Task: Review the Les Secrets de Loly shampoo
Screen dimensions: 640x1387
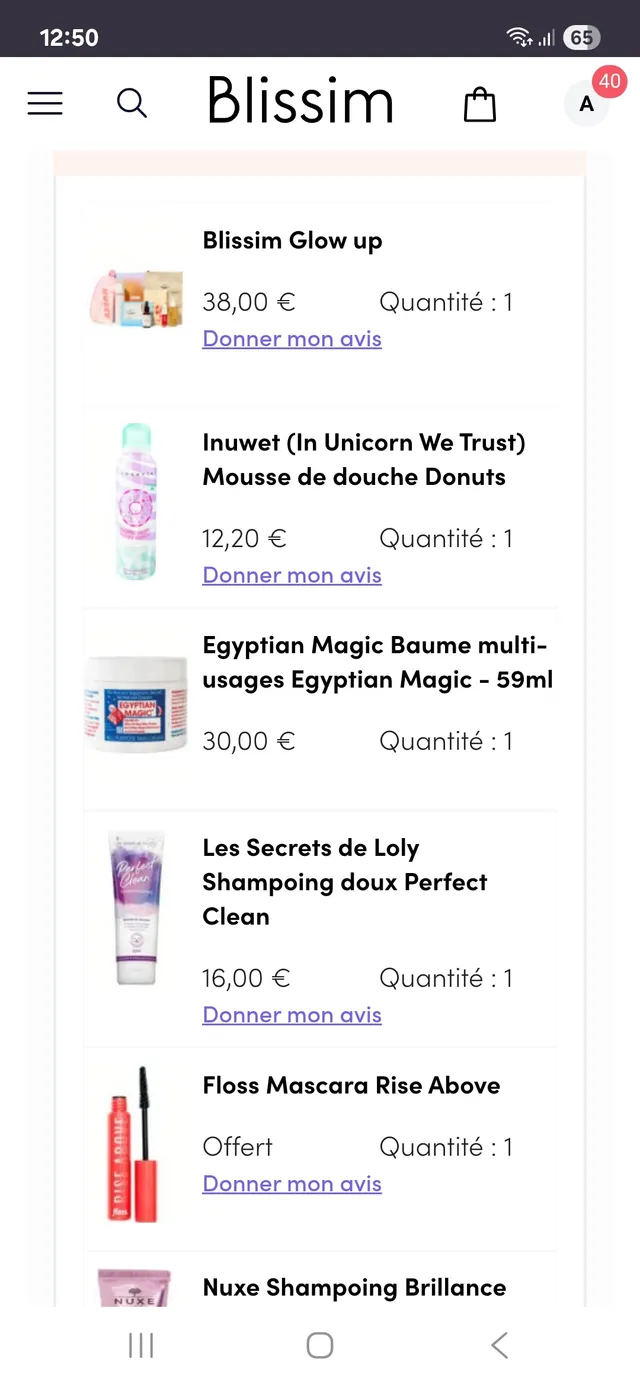Action: (x=292, y=1015)
